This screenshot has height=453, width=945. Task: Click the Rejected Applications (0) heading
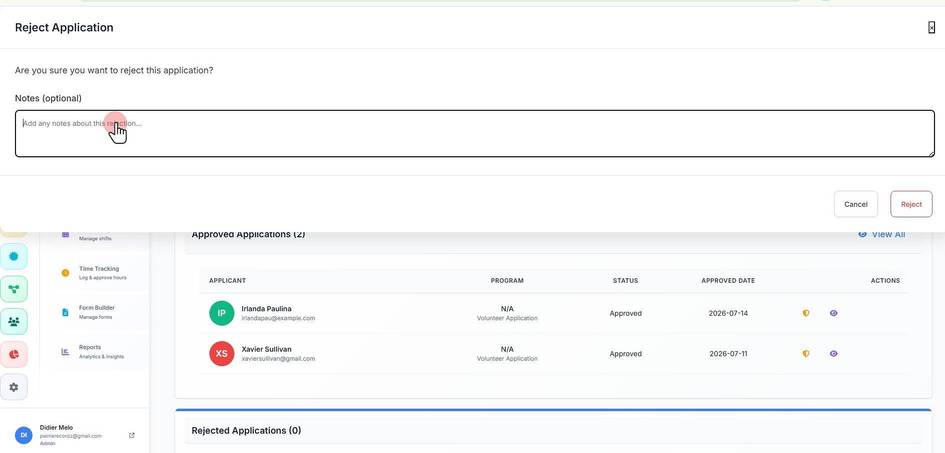246,431
